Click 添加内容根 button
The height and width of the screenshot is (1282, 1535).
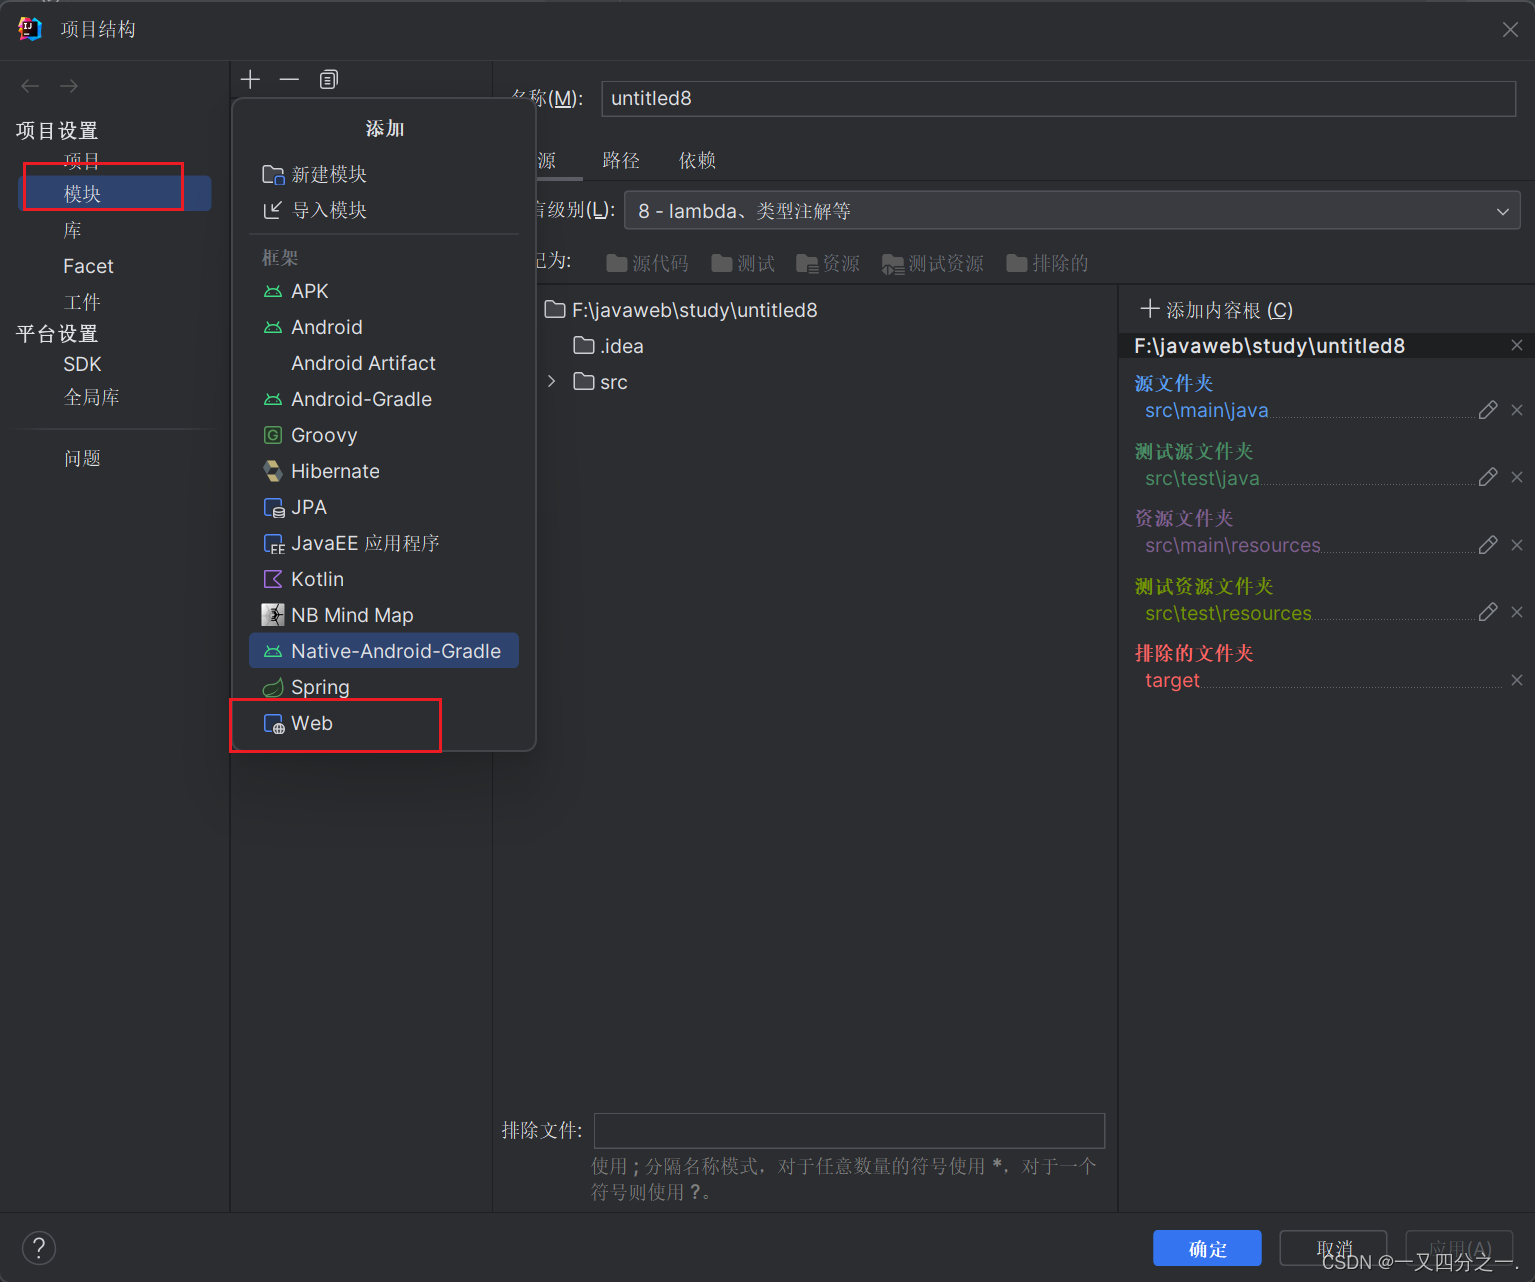(1217, 310)
